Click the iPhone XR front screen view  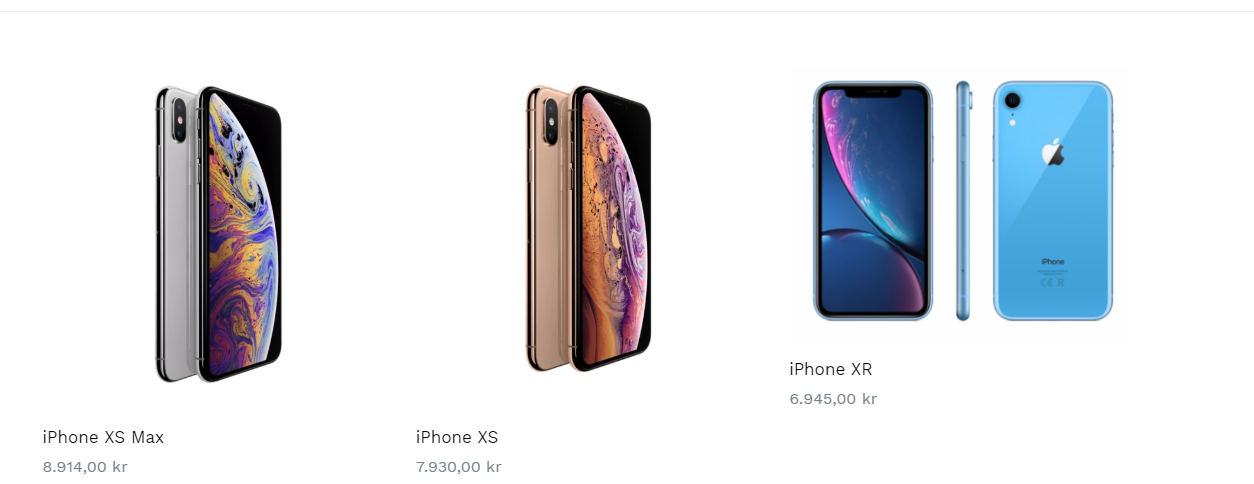[x=873, y=201]
